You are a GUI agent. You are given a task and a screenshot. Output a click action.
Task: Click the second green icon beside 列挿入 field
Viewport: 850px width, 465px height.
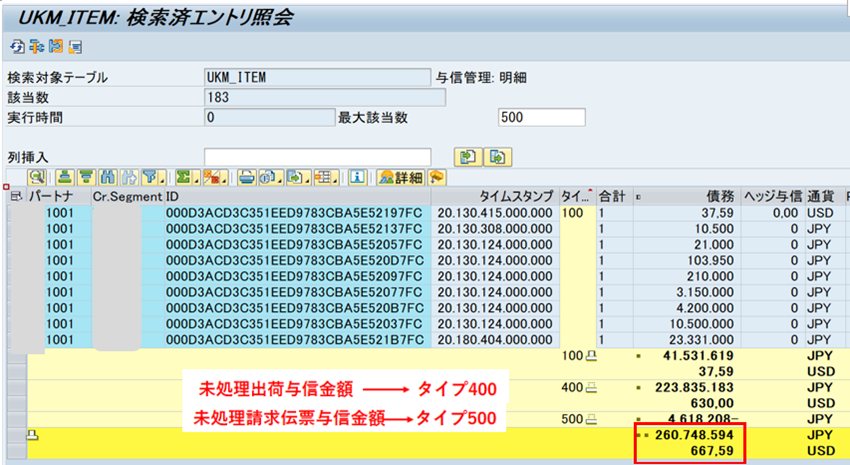pos(498,157)
